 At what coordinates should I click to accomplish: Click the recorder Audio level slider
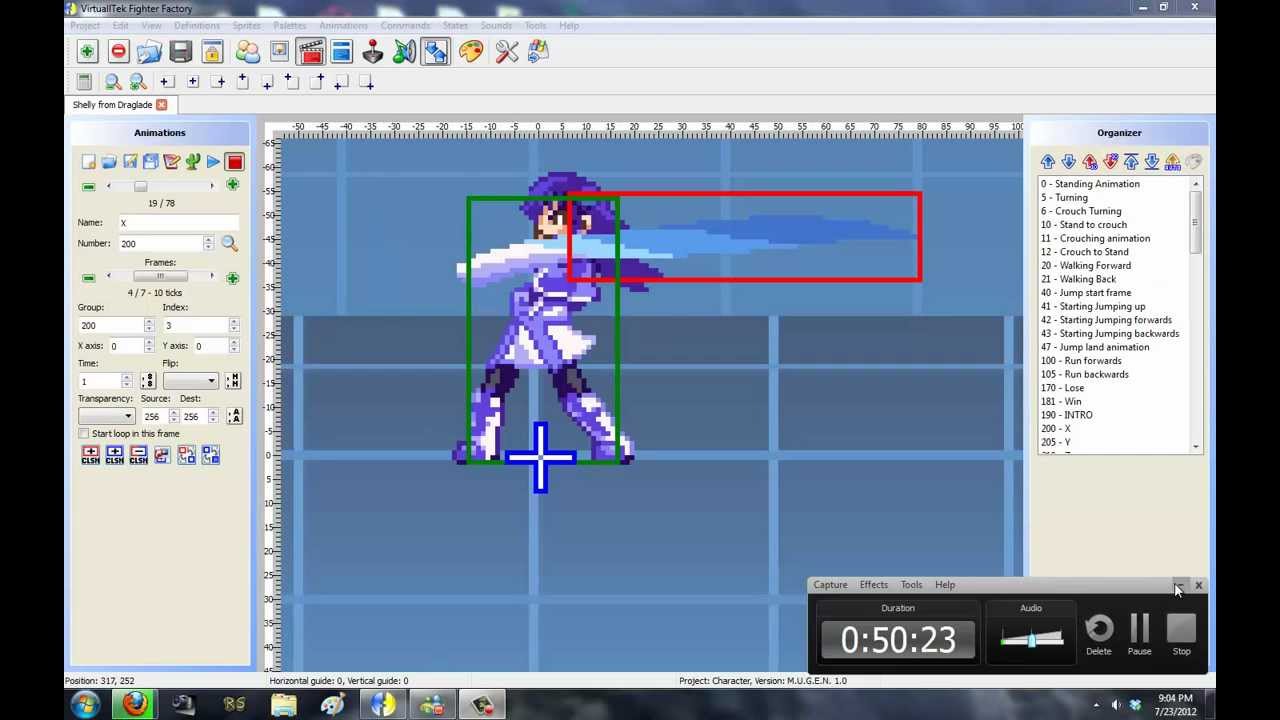(1031, 639)
